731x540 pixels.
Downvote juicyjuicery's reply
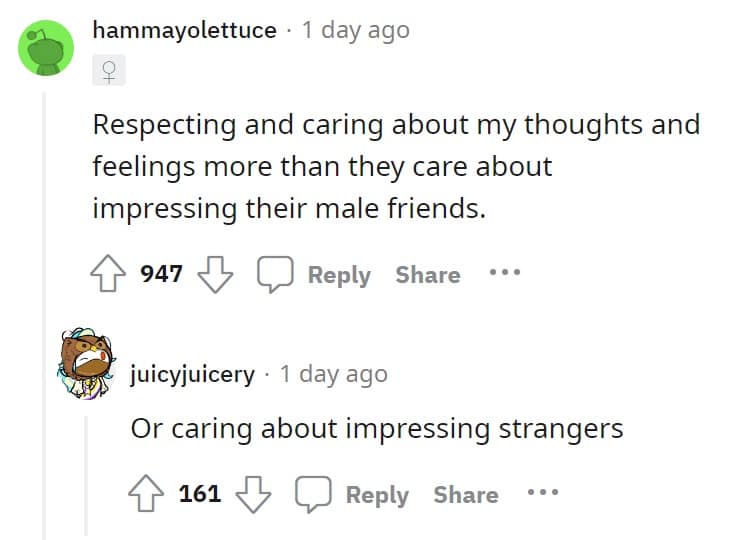tap(249, 494)
